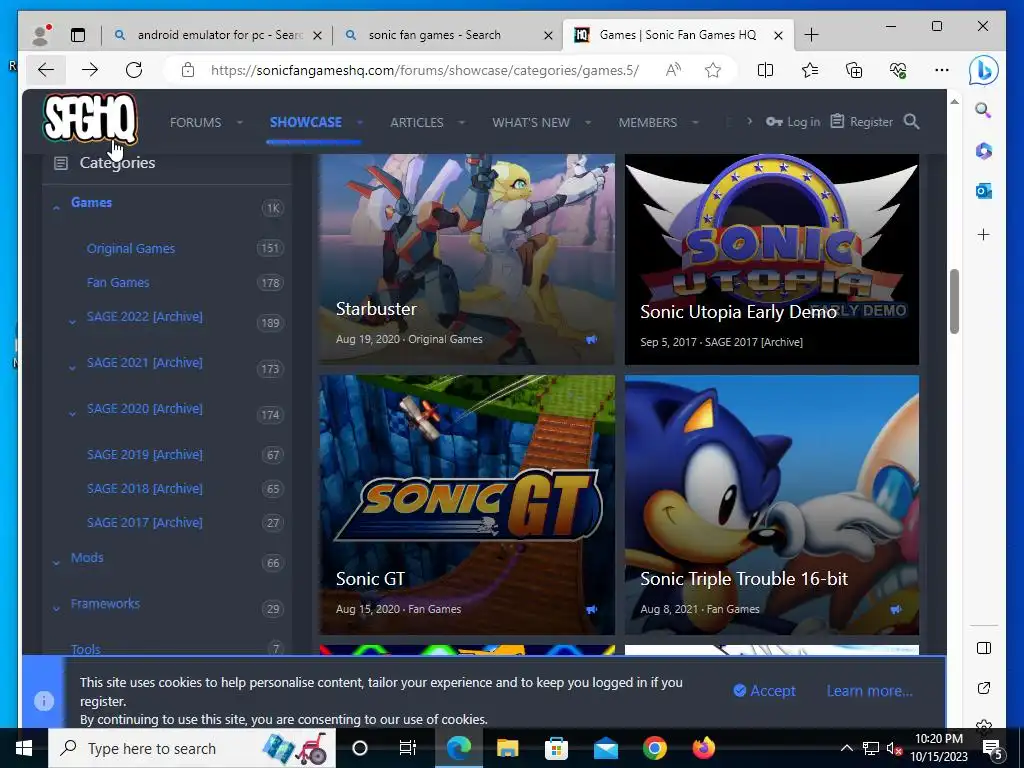Image resolution: width=1024 pixels, height=768 pixels.
Task: Open Windows Start menu
Action: point(24,748)
